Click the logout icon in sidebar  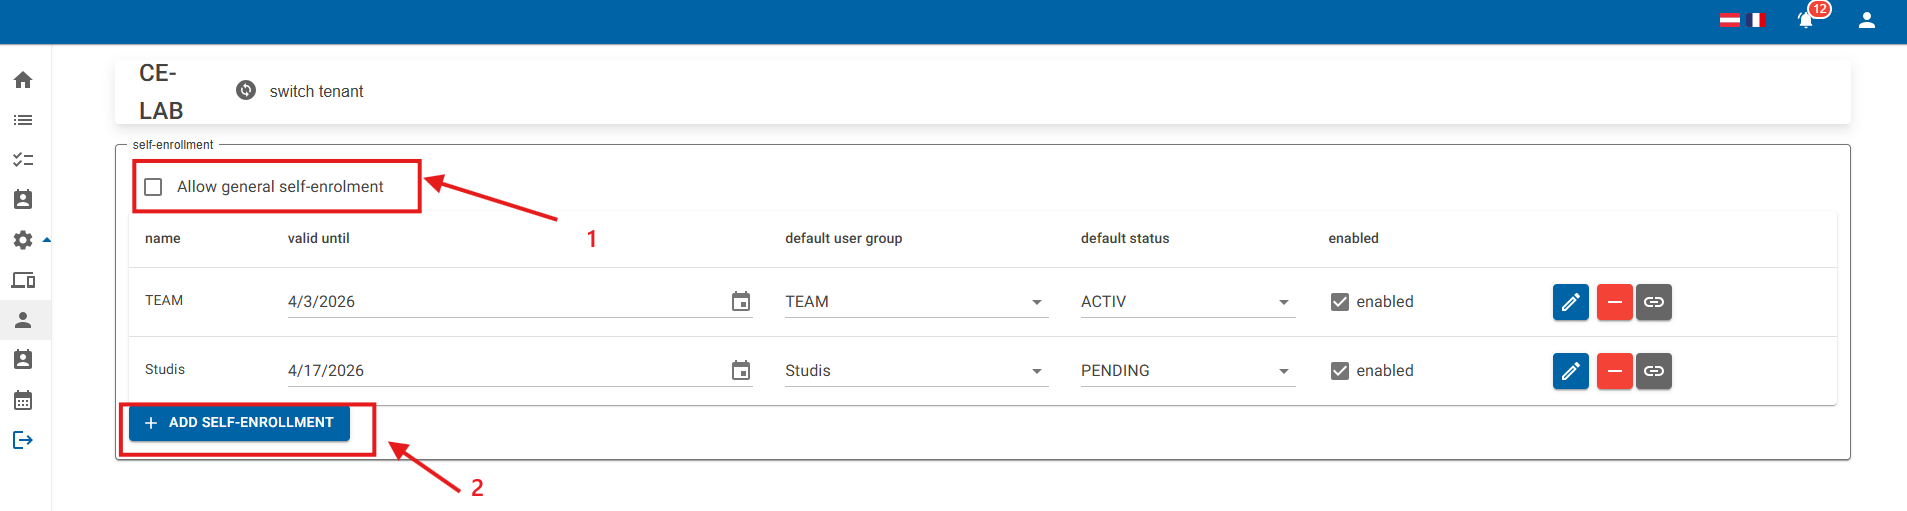pyautogui.click(x=23, y=440)
